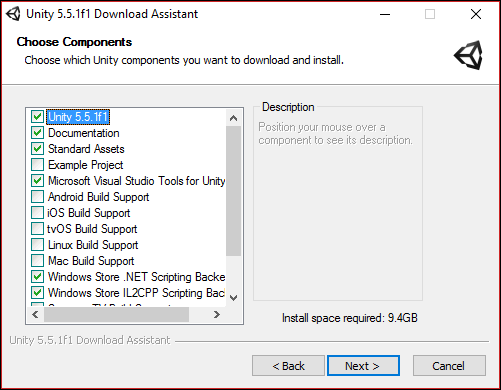This screenshot has width=501, height=390.
Task: Enable the Example Project checkbox
Action: (37, 165)
